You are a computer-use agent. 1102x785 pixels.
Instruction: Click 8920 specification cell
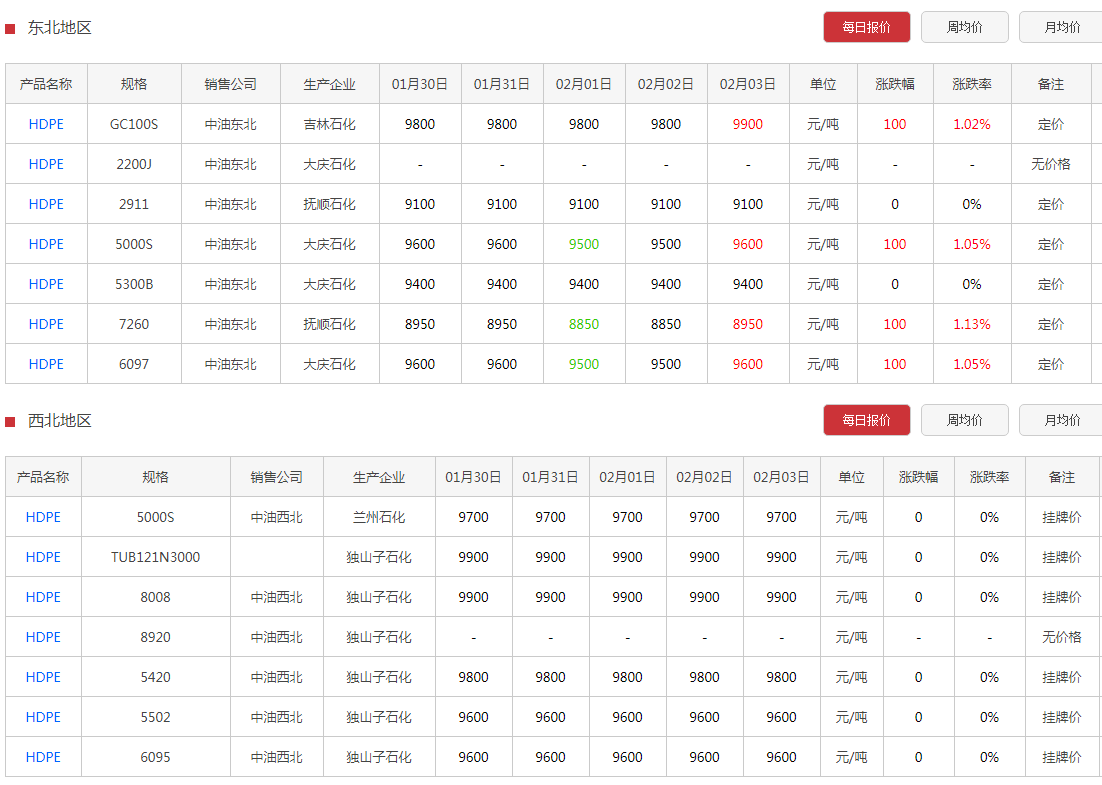[155, 637]
